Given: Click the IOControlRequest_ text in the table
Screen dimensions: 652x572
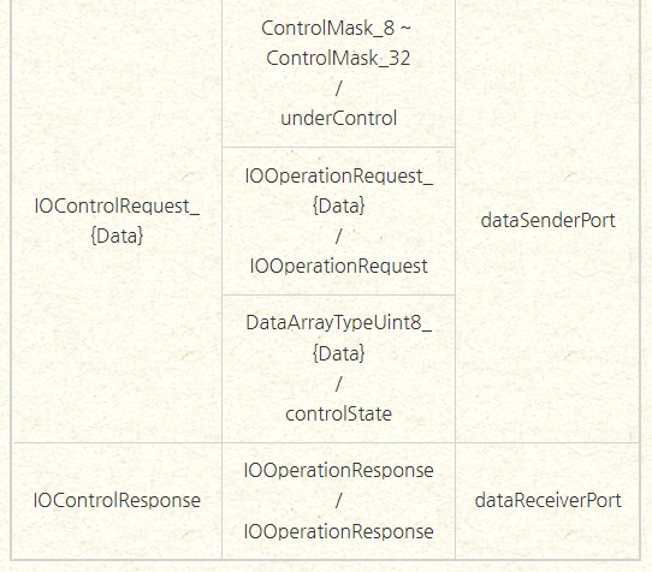Looking at the screenshot, I should (x=117, y=206).
